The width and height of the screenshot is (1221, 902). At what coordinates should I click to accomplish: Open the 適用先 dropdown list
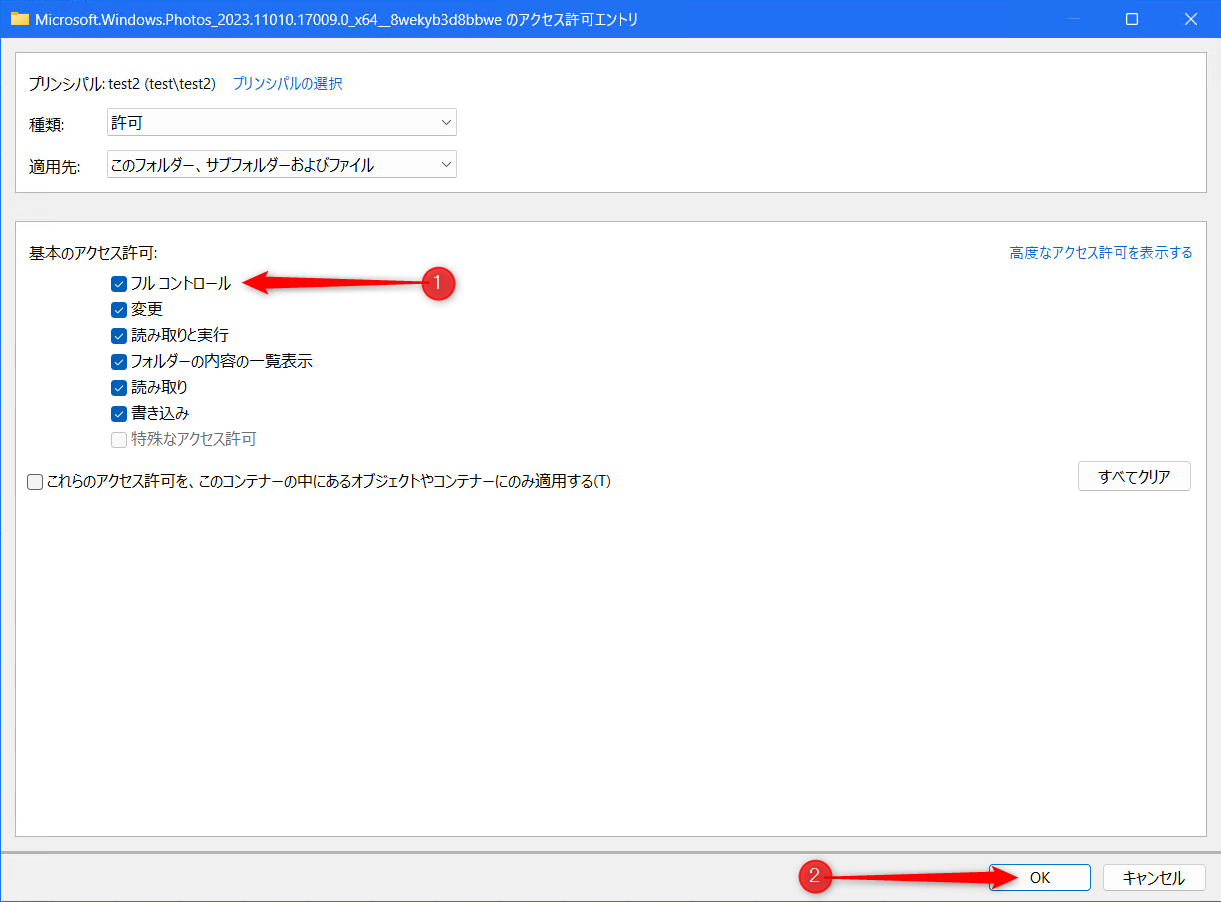281,165
